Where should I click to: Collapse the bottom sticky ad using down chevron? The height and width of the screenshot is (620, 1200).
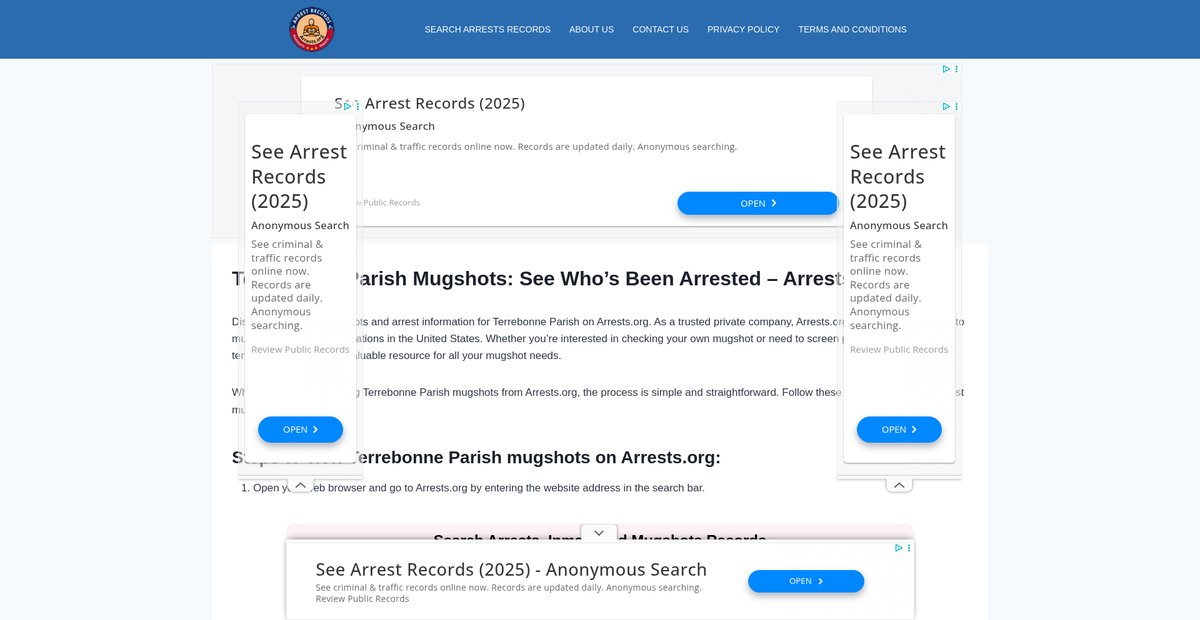tap(599, 533)
